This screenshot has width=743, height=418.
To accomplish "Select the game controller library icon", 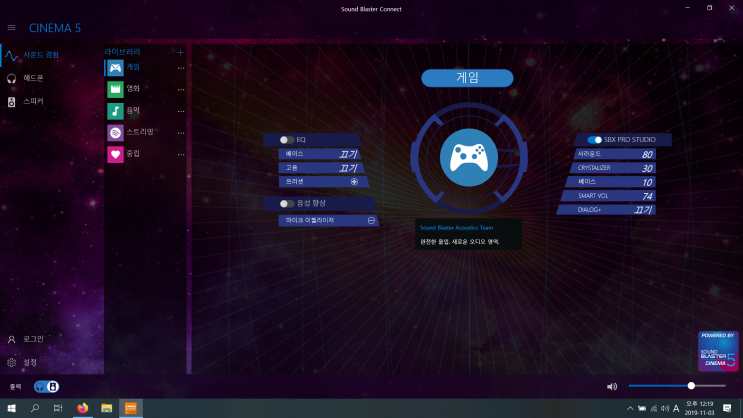I will pyautogui.click(x=115, y=68).
